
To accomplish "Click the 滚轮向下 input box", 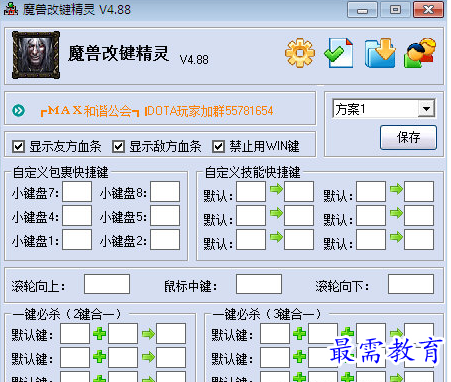I will pyautogui.click(x=411, y=284).
